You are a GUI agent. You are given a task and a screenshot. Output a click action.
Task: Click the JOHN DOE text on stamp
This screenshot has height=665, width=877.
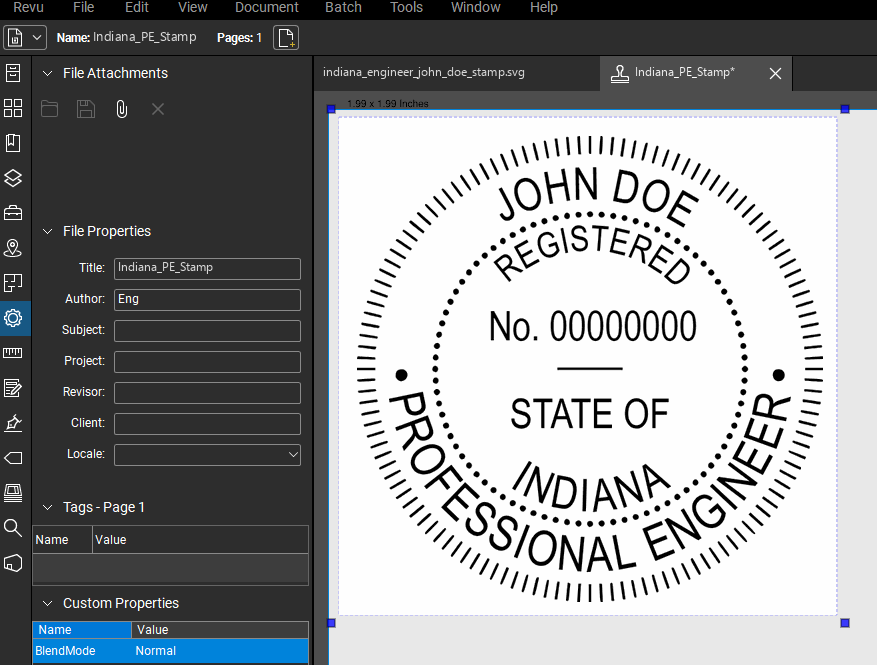[x=597, y=196]
